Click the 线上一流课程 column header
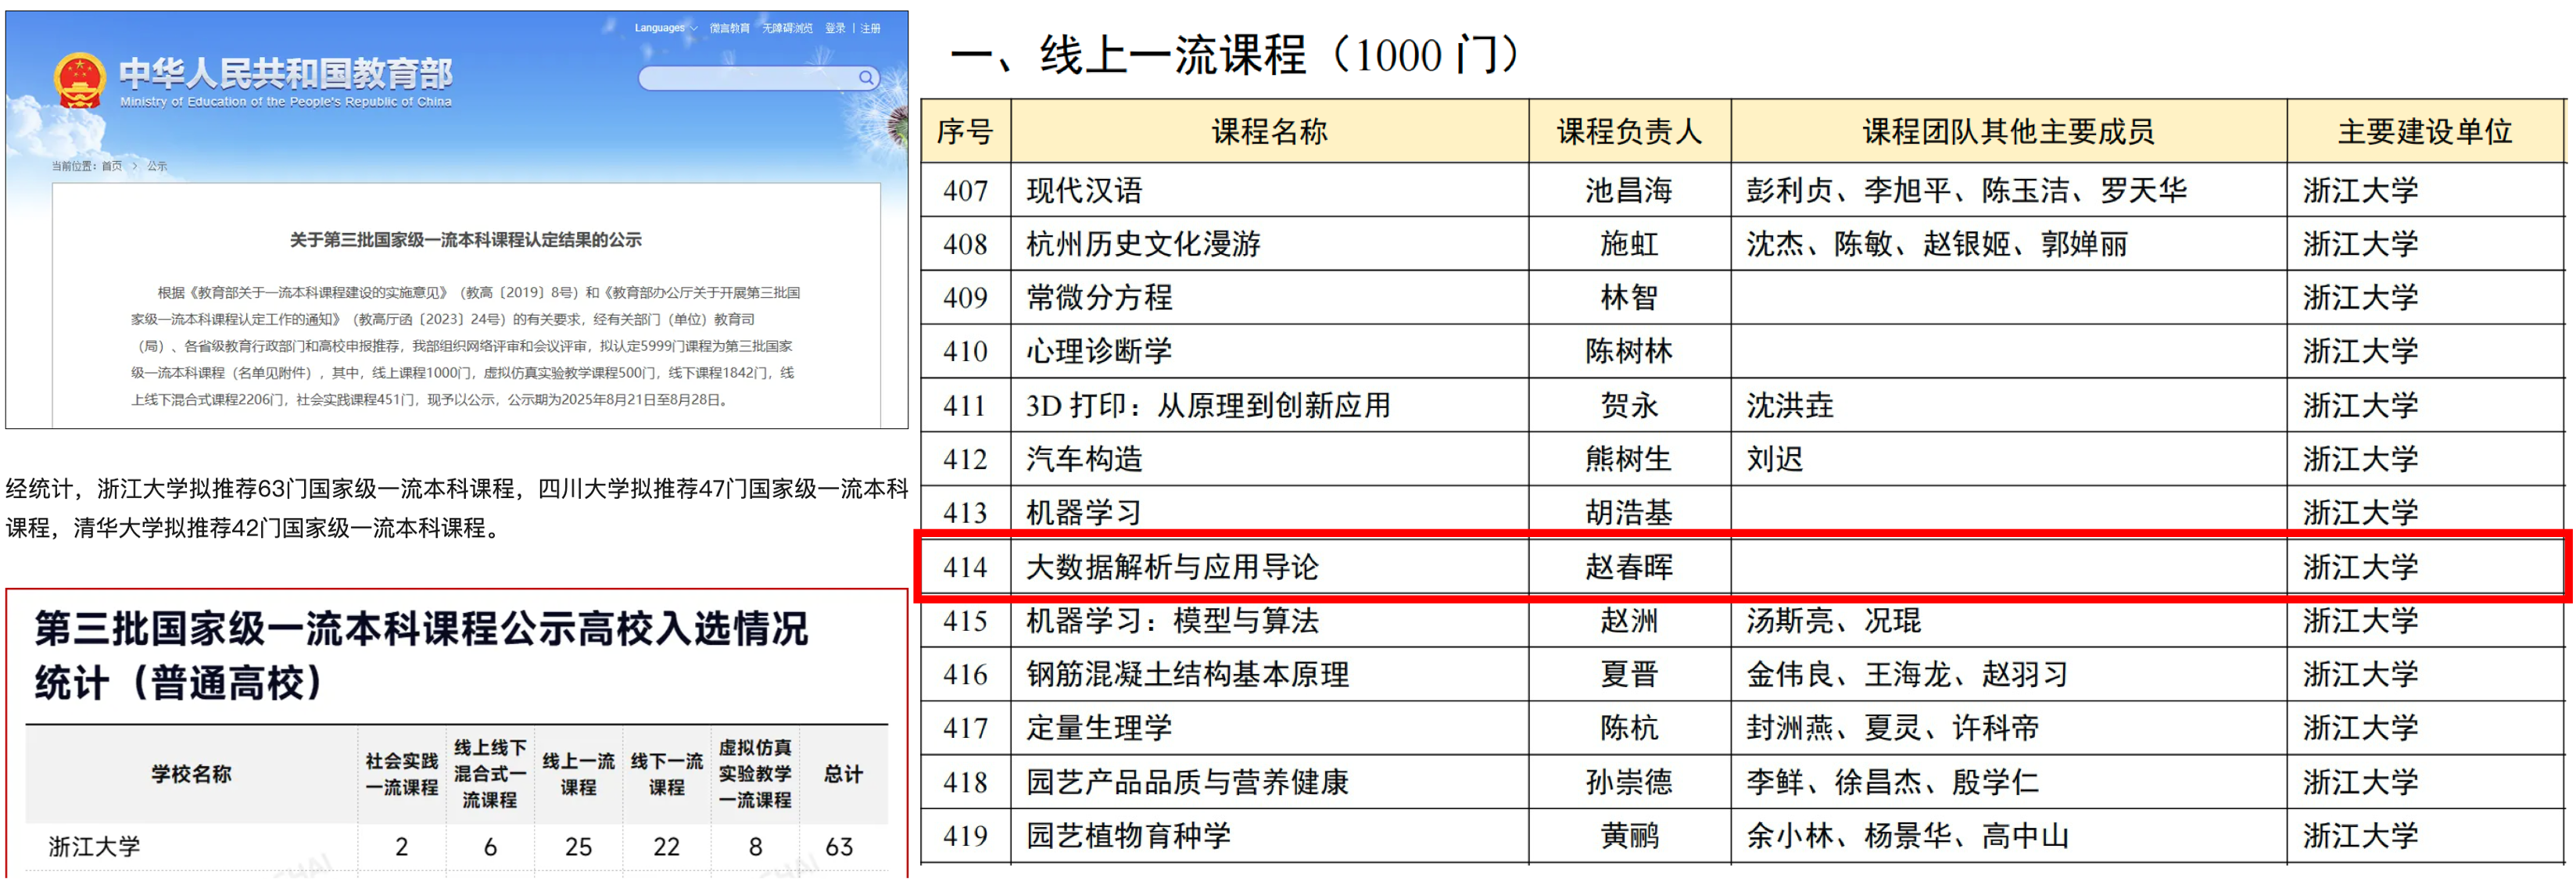This screenshot has width=2576, height=881. click(x=578, y=774)
